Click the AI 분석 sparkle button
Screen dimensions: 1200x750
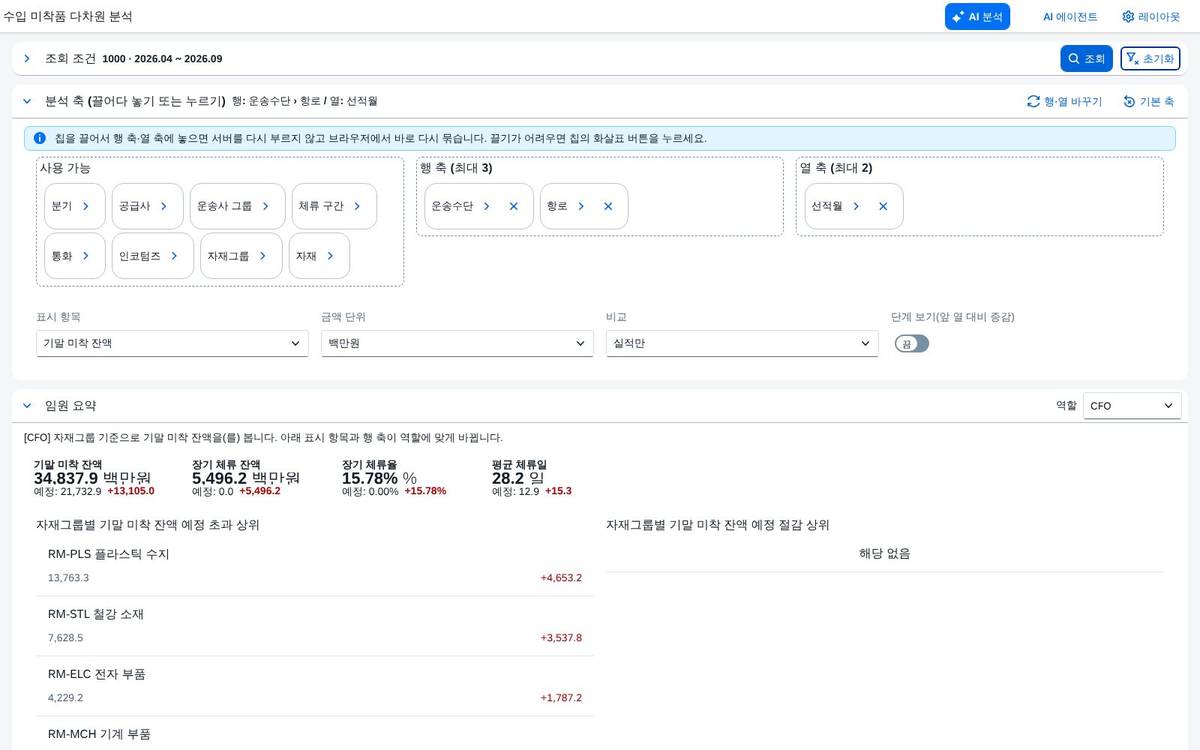pos(977,17)
